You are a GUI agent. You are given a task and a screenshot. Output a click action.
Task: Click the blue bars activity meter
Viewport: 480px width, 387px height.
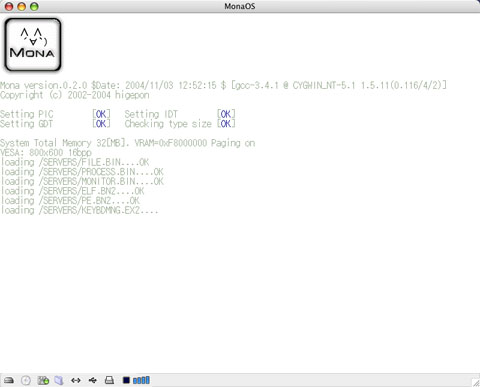coord(141,380)
